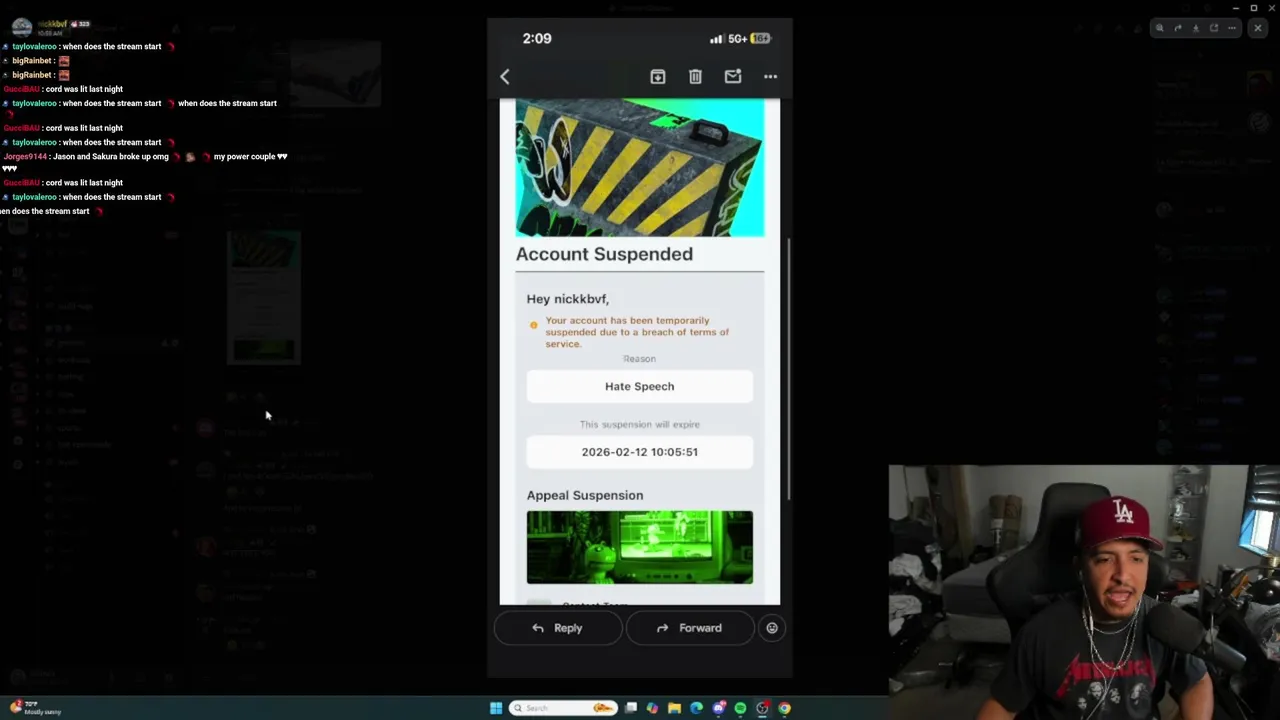
Task: Open File Explorer from taskbar
Action: (674, 708)
